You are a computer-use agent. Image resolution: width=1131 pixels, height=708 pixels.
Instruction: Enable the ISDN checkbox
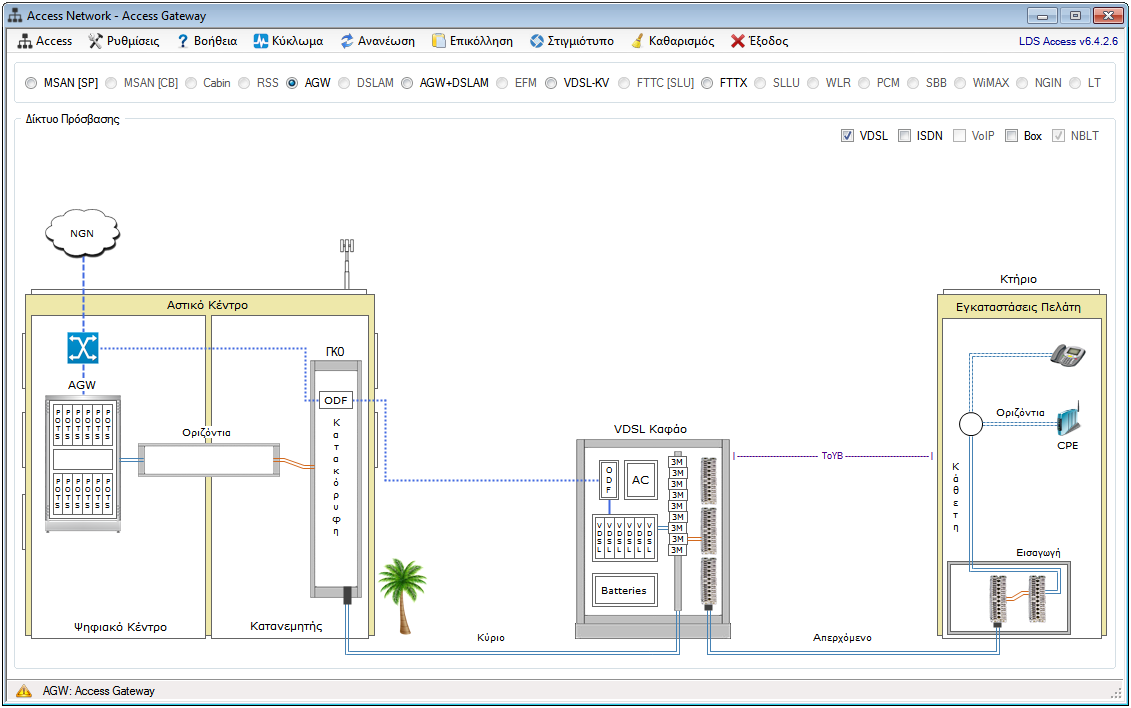coord(904,136)
